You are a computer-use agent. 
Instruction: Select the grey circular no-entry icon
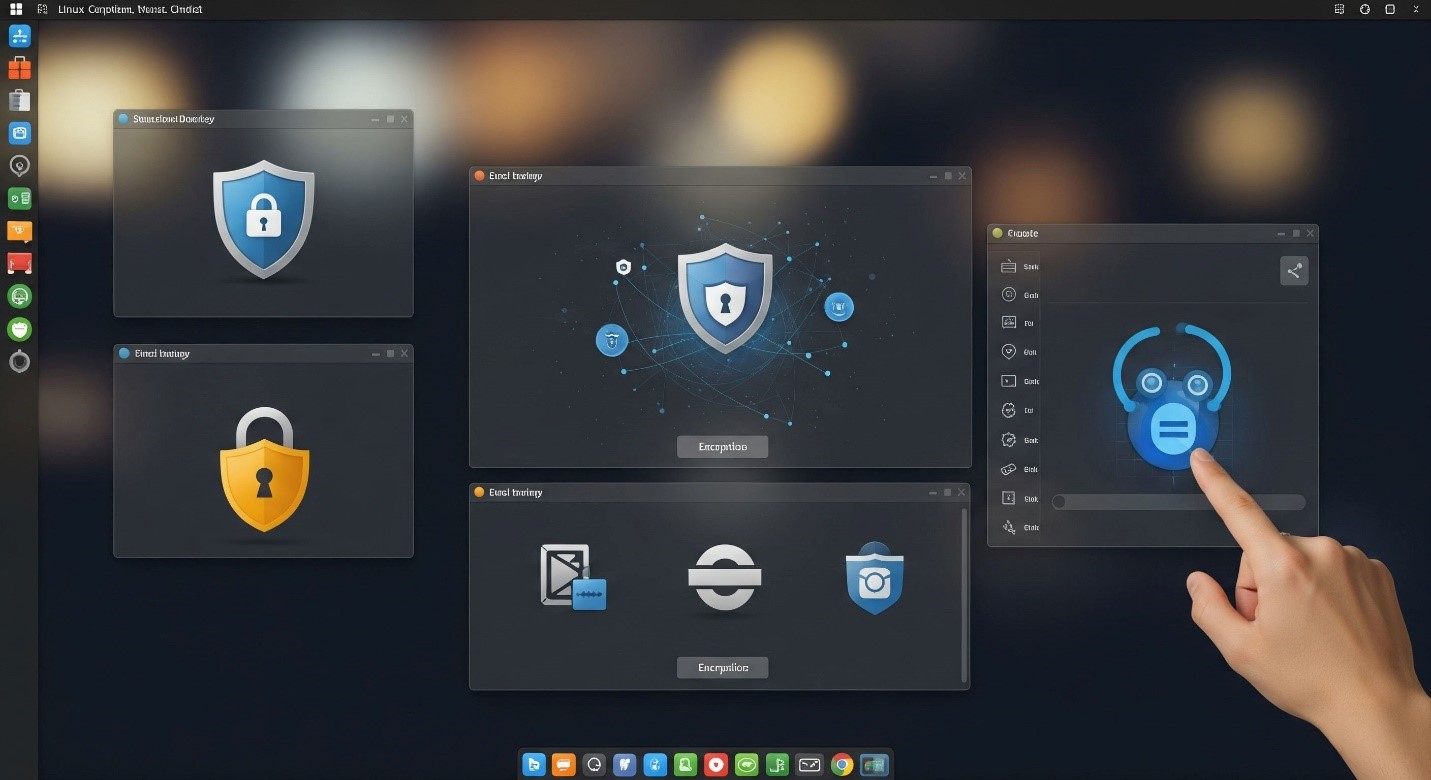[x=724, y=577]
